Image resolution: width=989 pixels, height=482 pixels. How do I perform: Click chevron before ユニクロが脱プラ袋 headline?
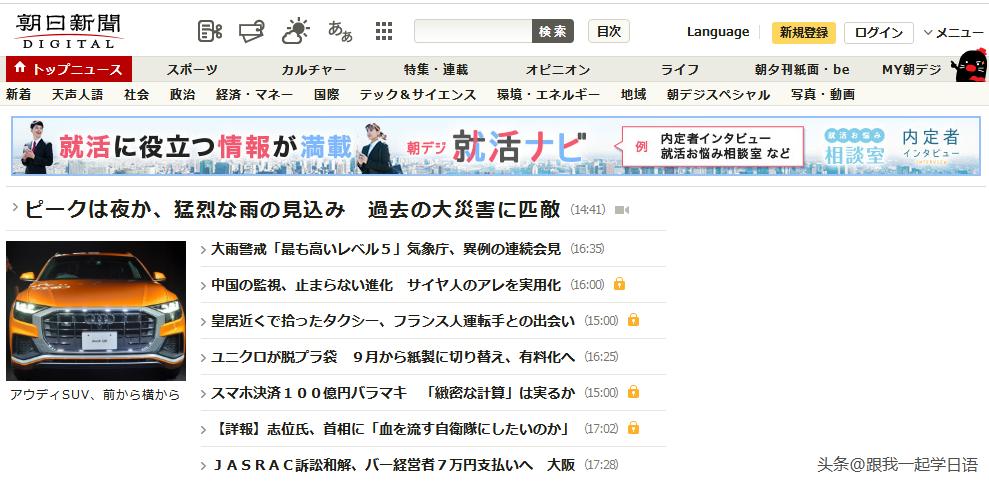click(203, 358)
